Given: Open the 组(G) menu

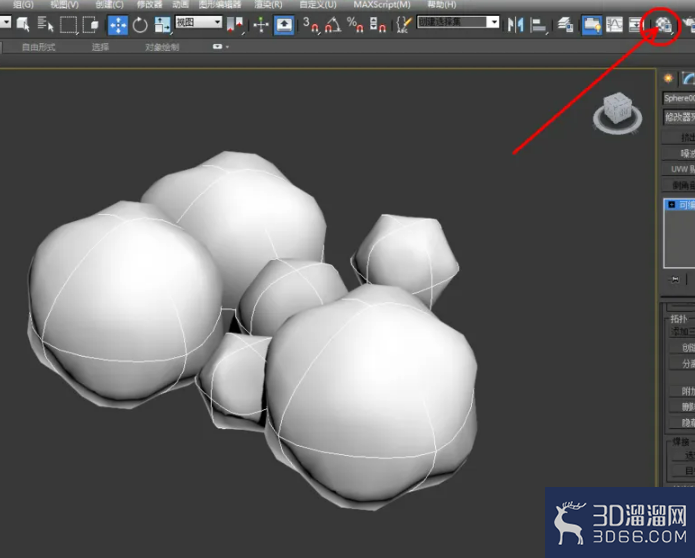Looking at the screenshot, I should tap(23, 5).
